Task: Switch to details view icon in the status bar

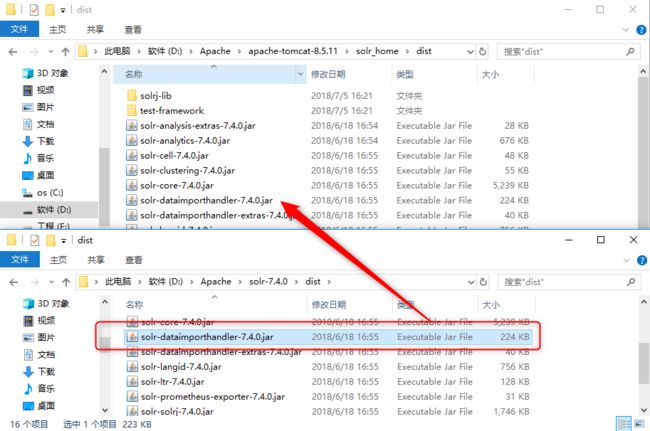Action: click(x=623, y=424)
